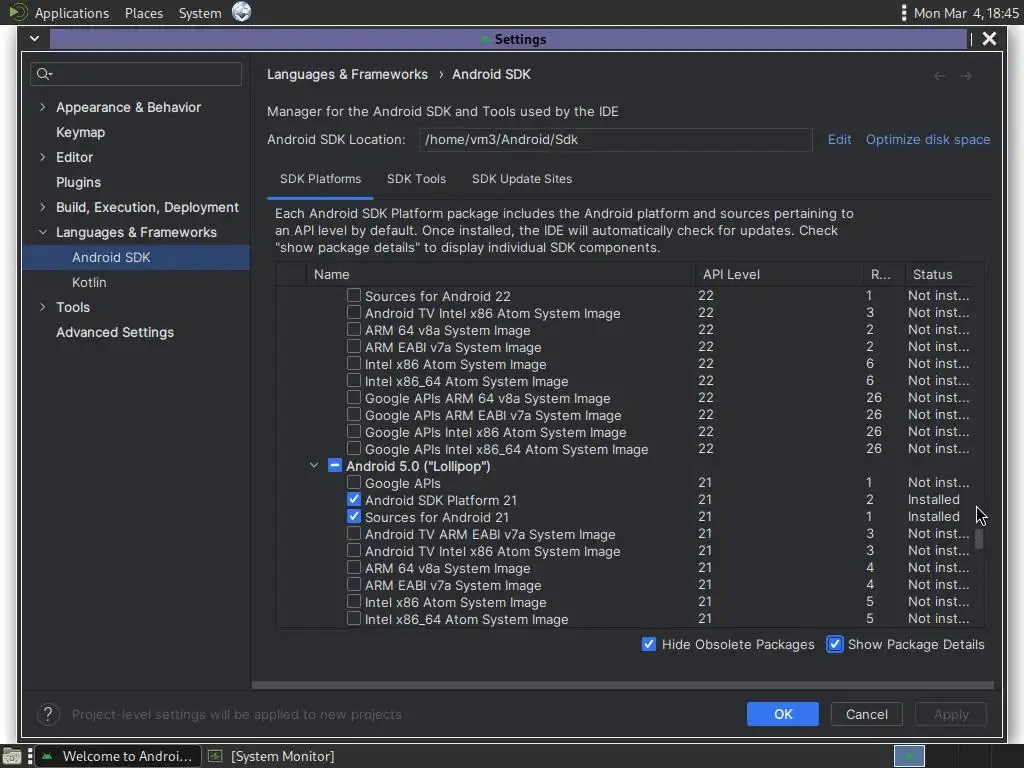Select Keymap in settings tree
The image size is (1024, 768).
pyautogui.click(x=80, y=133)
